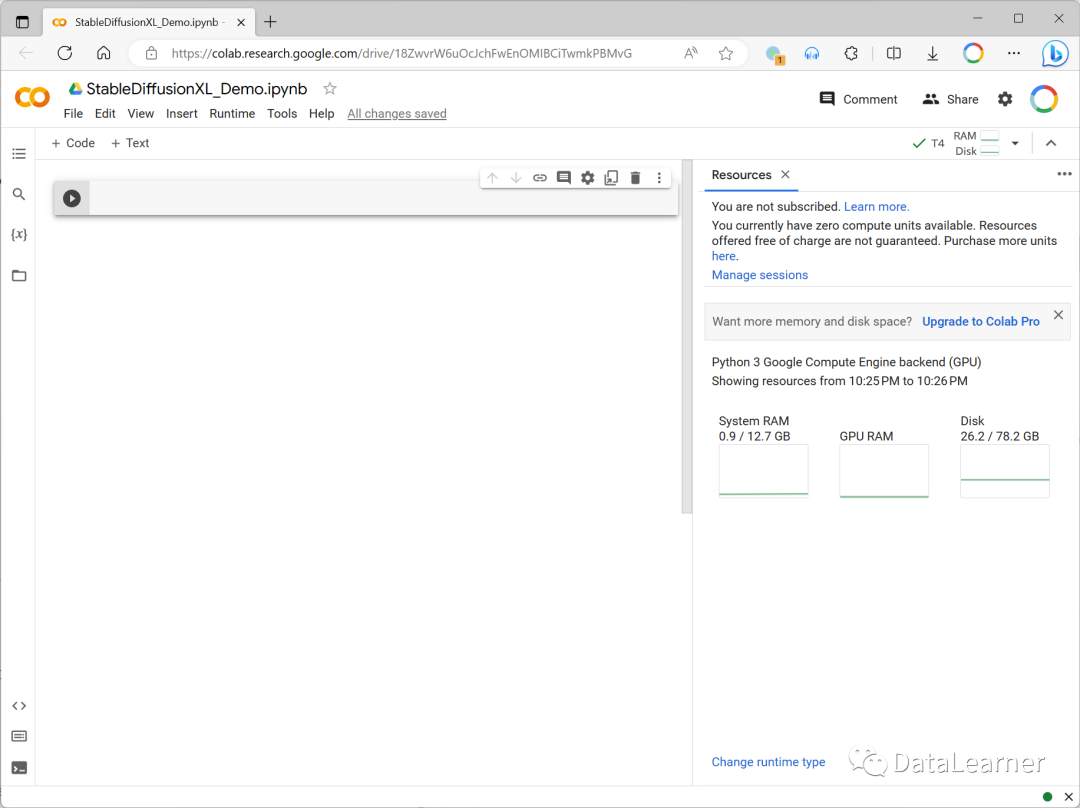Viewport: 1080px width, 808px height.
Task: Click All changes saved link
Action: tap(397, 114)
